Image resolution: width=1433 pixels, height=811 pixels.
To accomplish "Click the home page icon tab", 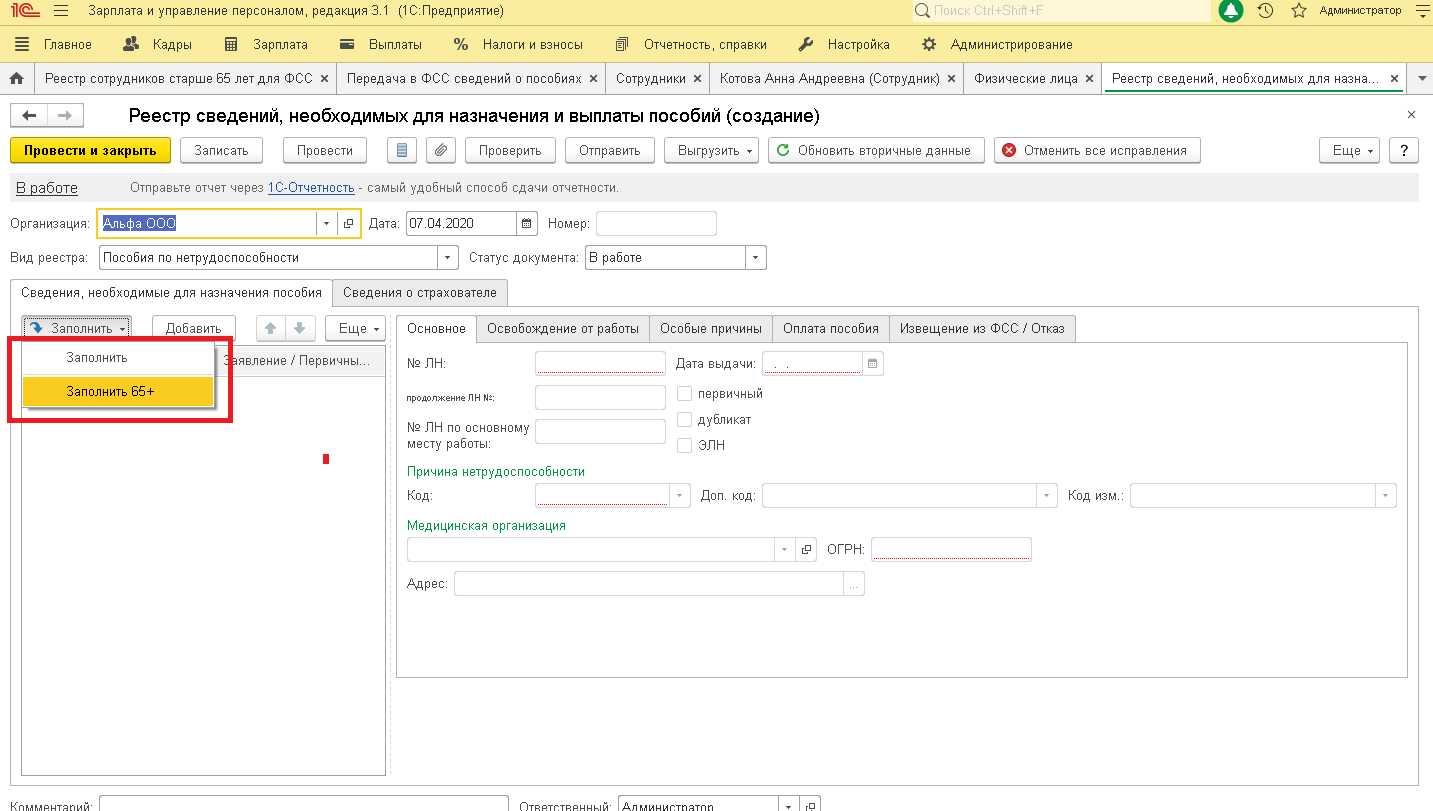I will pos(16,78).
